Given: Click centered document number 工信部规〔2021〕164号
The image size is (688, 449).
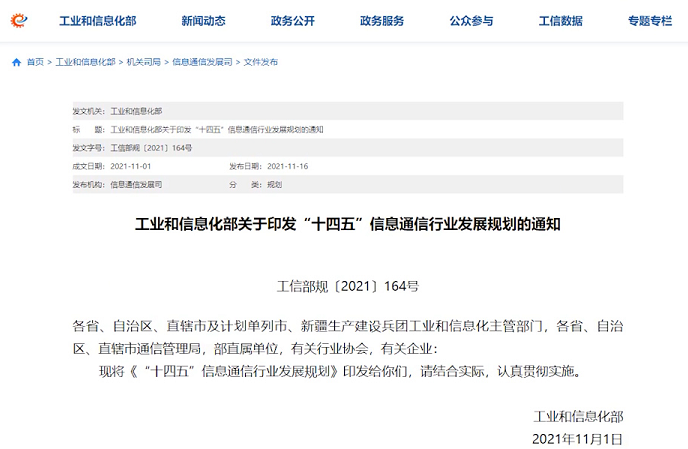Looking at the screenshot, I should pos(348,286).
